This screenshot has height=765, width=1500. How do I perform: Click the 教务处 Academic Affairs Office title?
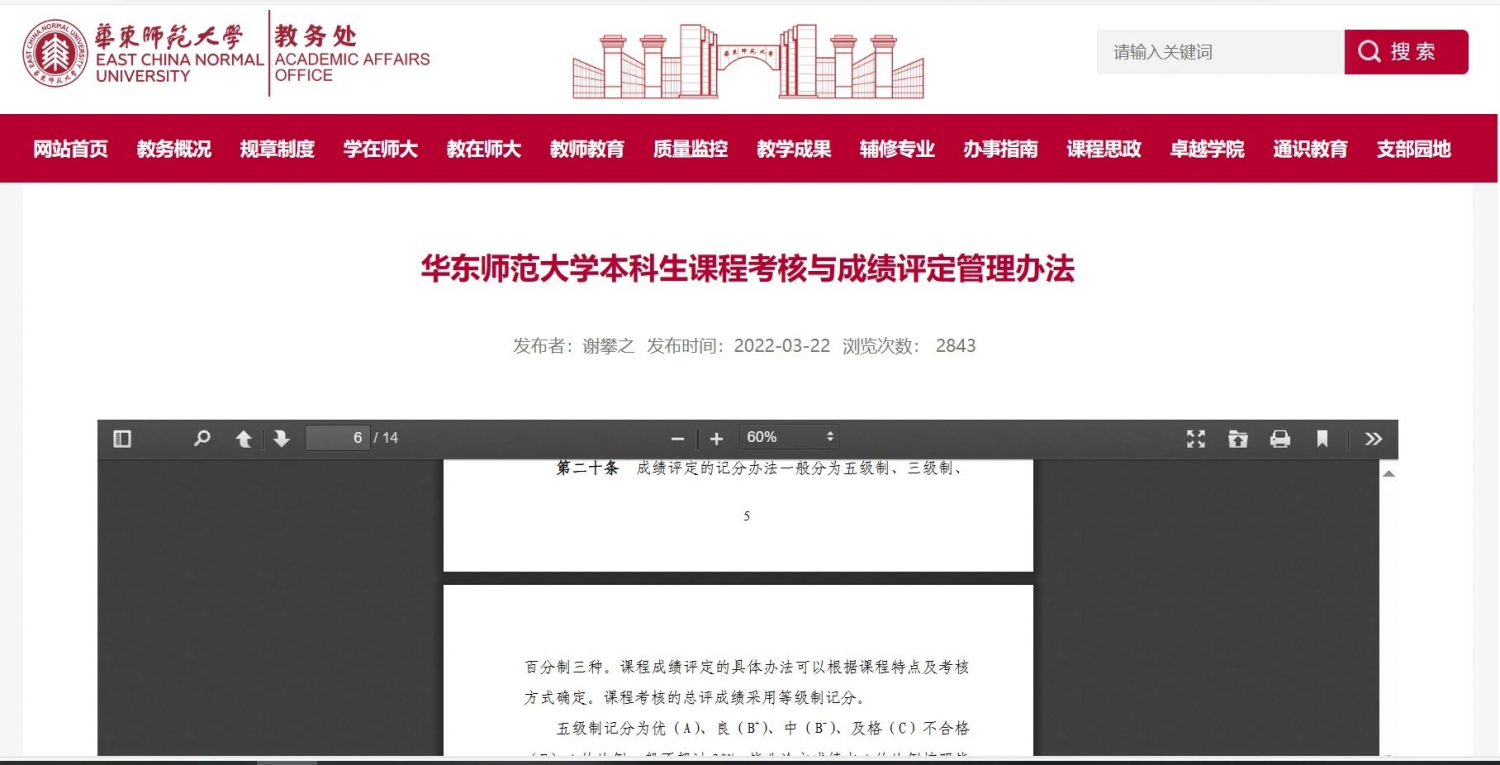point(352,54)
